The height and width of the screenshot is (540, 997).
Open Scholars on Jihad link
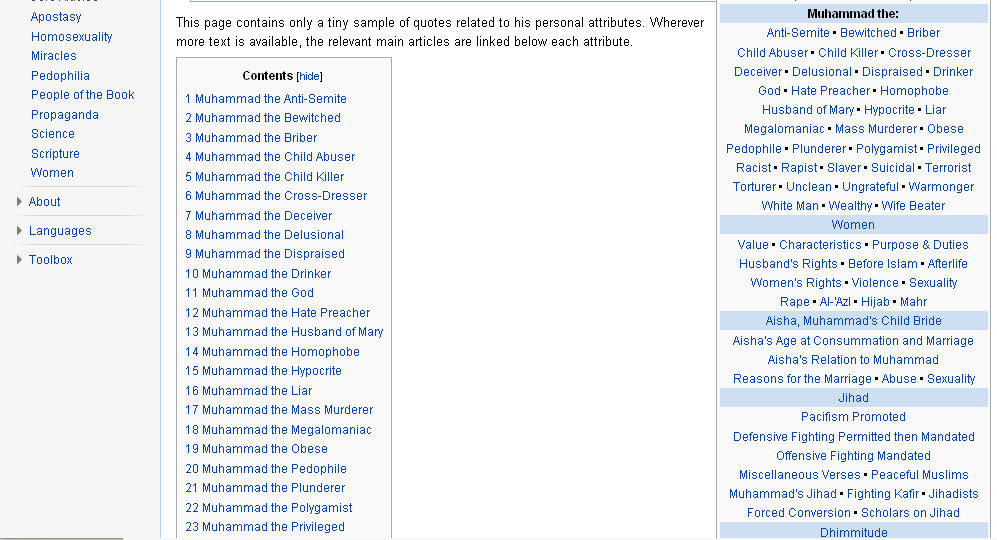(910, 513)
